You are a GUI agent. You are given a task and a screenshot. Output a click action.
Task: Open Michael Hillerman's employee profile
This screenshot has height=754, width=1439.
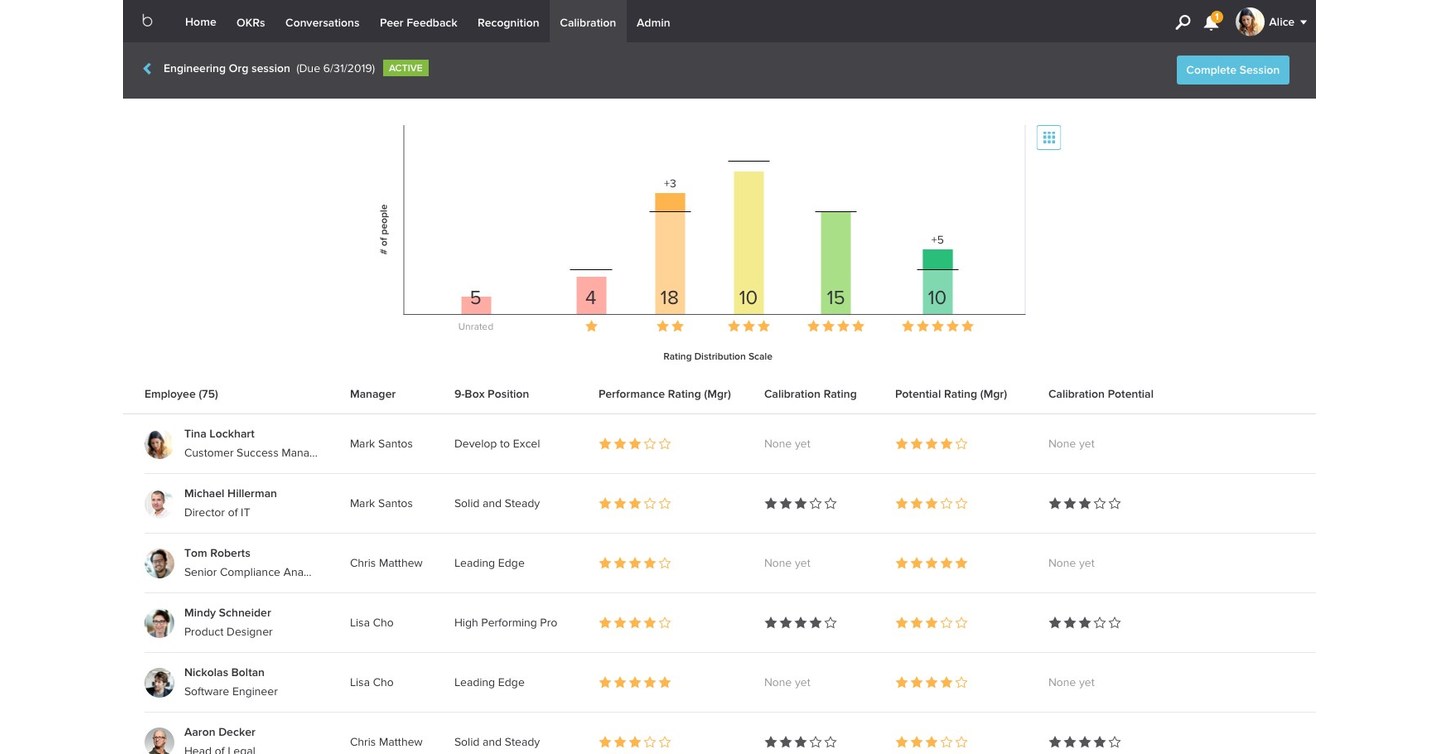tap(230, 493)
